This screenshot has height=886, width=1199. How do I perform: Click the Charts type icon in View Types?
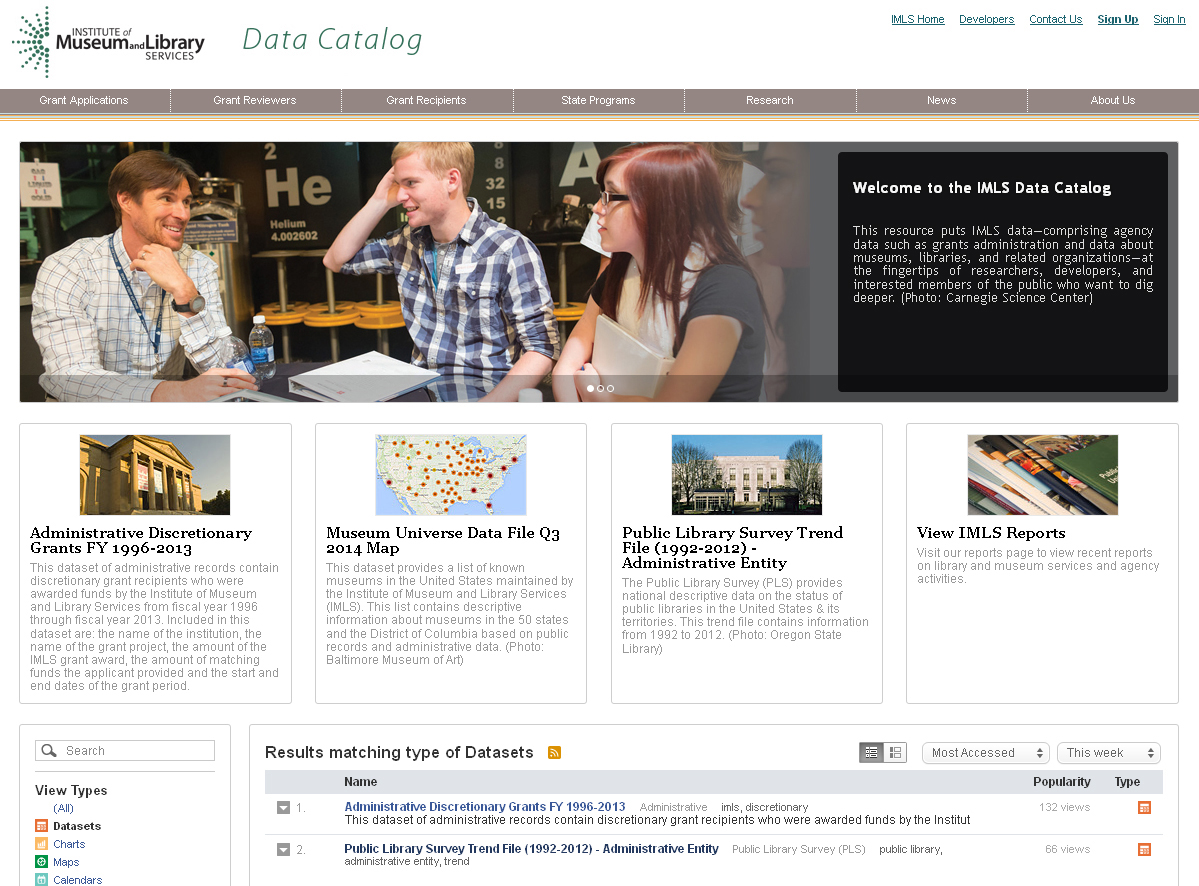[x=41, y=844]
